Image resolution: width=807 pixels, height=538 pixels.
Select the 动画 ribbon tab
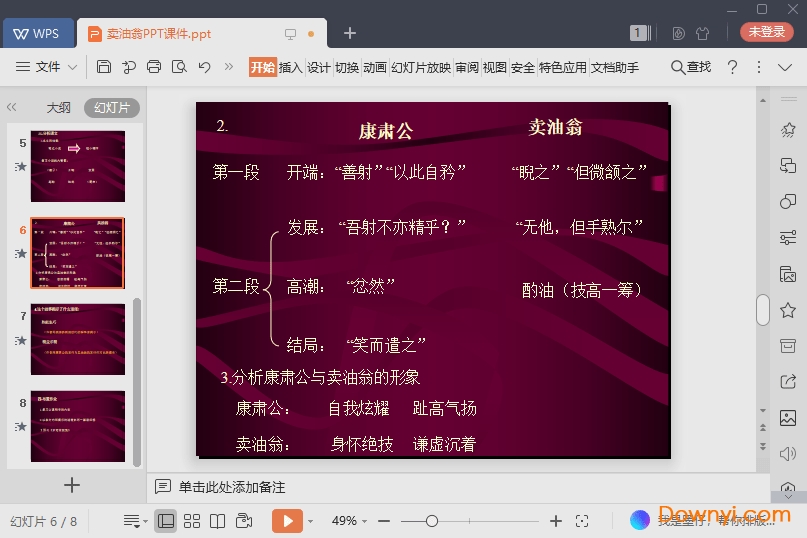coord(375,67)
